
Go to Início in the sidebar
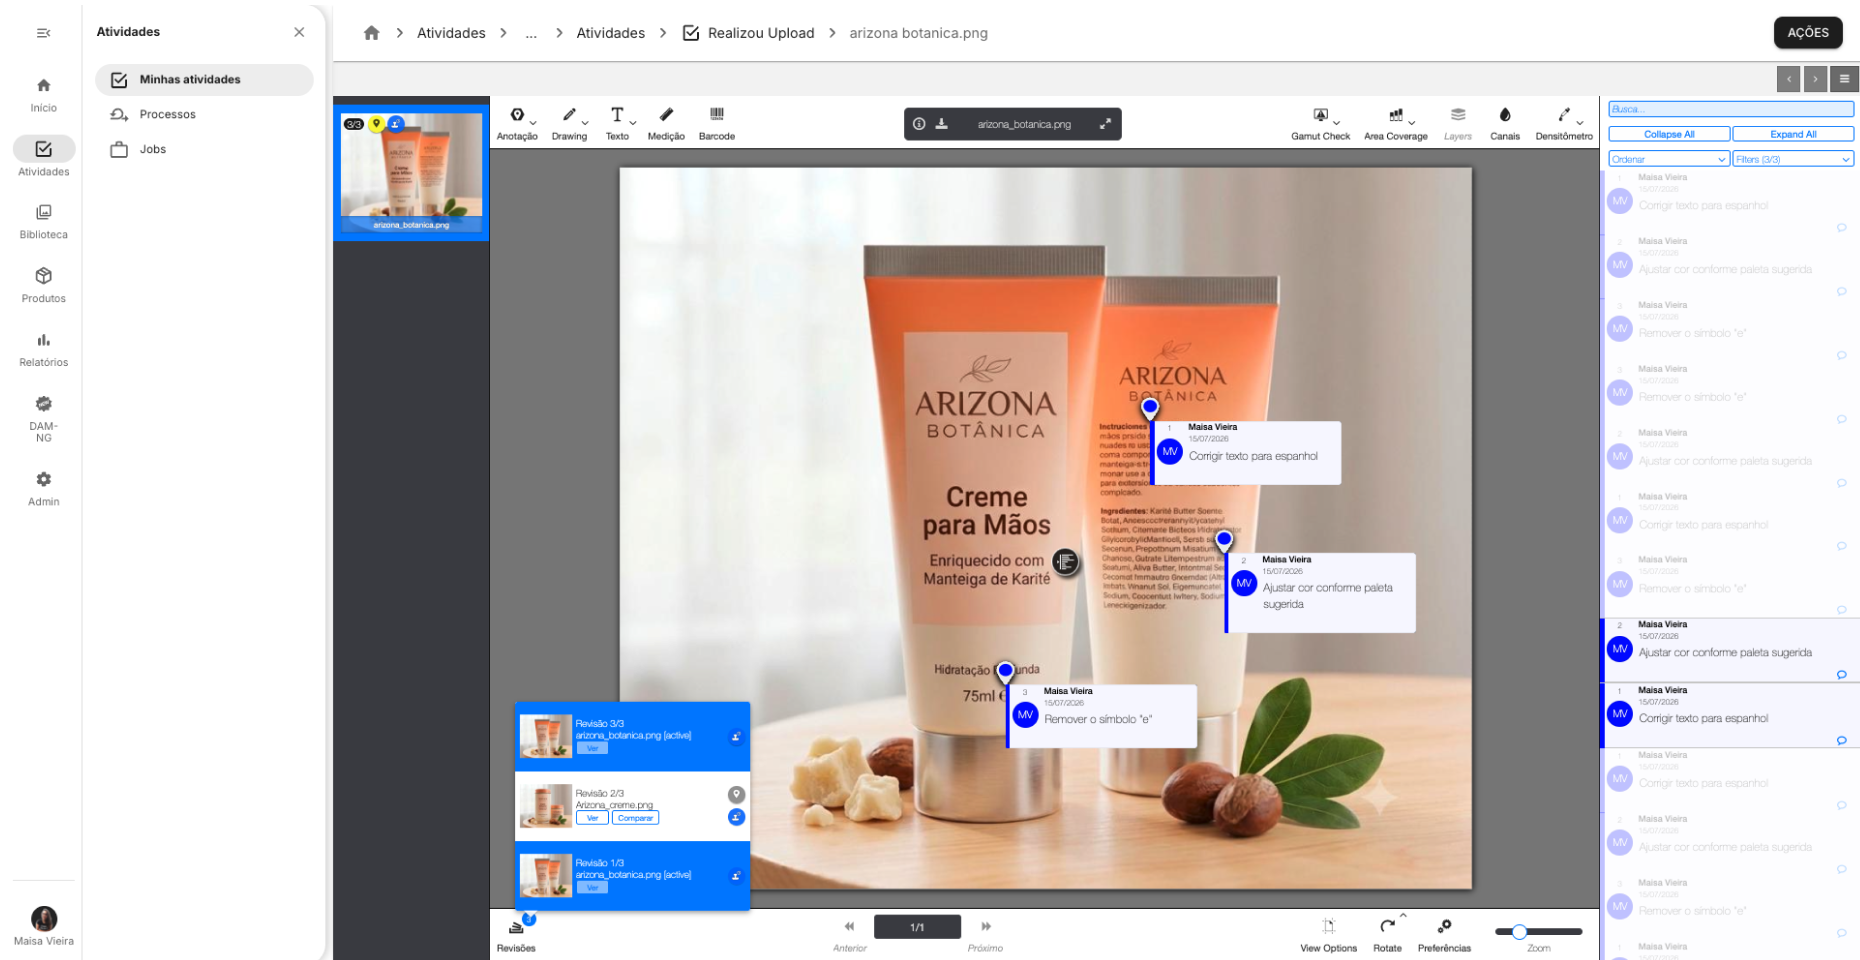click(44, 95)
